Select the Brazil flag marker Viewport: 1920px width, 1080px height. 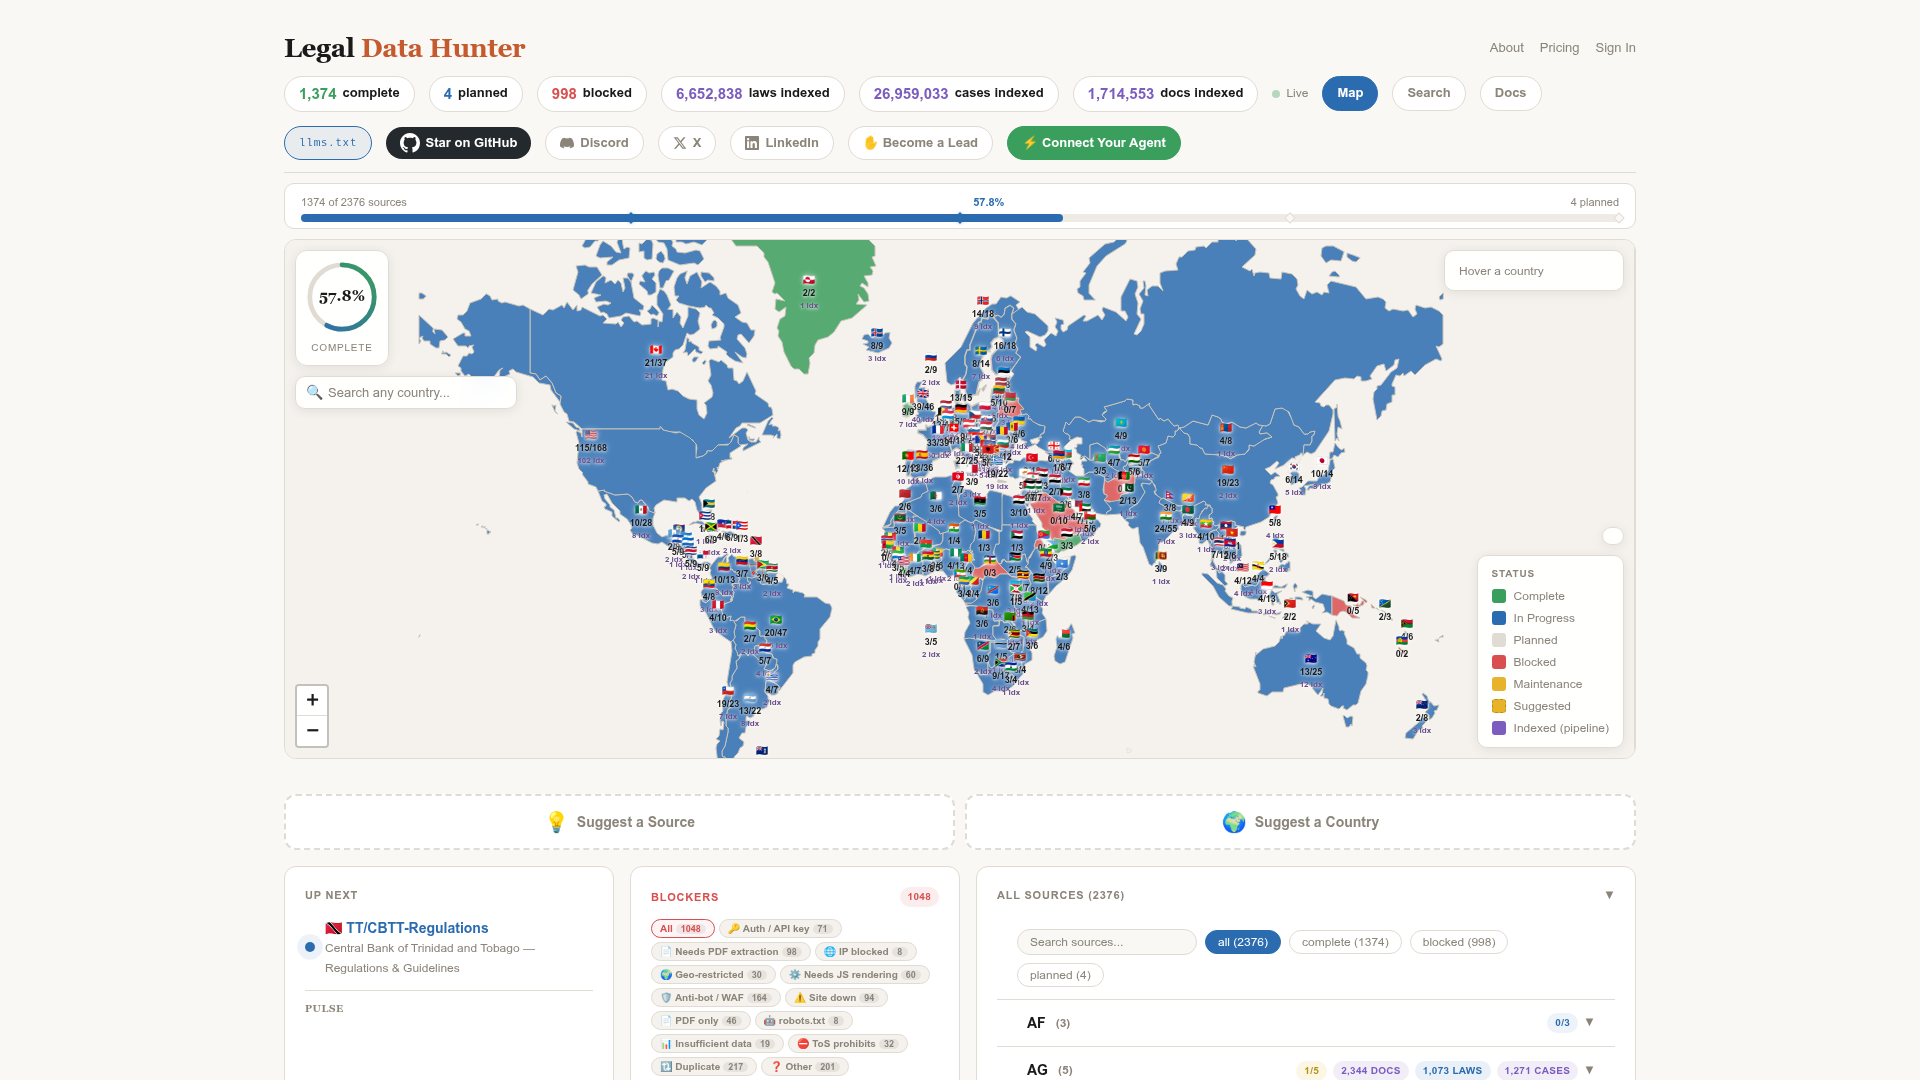775,620
